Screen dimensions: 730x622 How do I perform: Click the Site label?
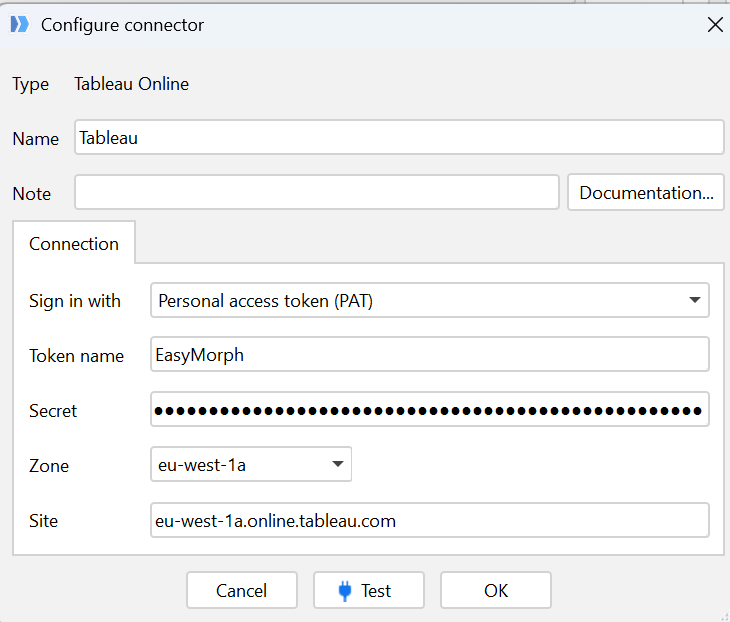click(x=43, y=521)
